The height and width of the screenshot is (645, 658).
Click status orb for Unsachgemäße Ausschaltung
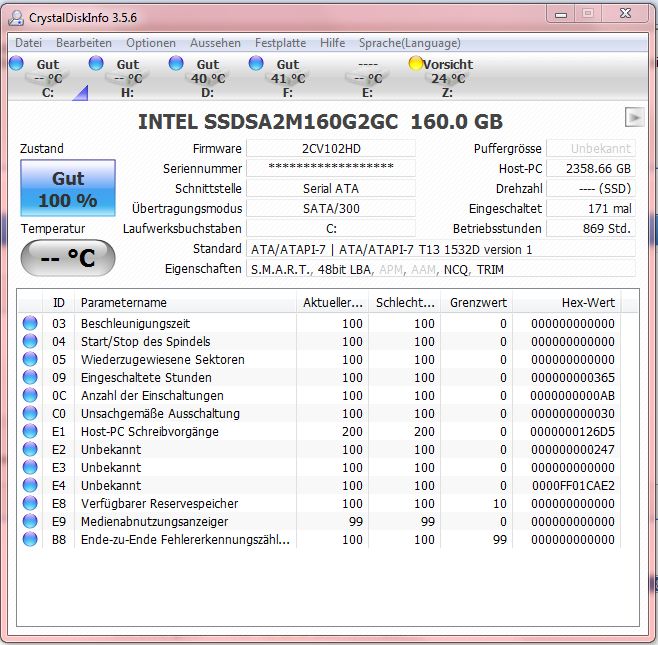(30, 413)
